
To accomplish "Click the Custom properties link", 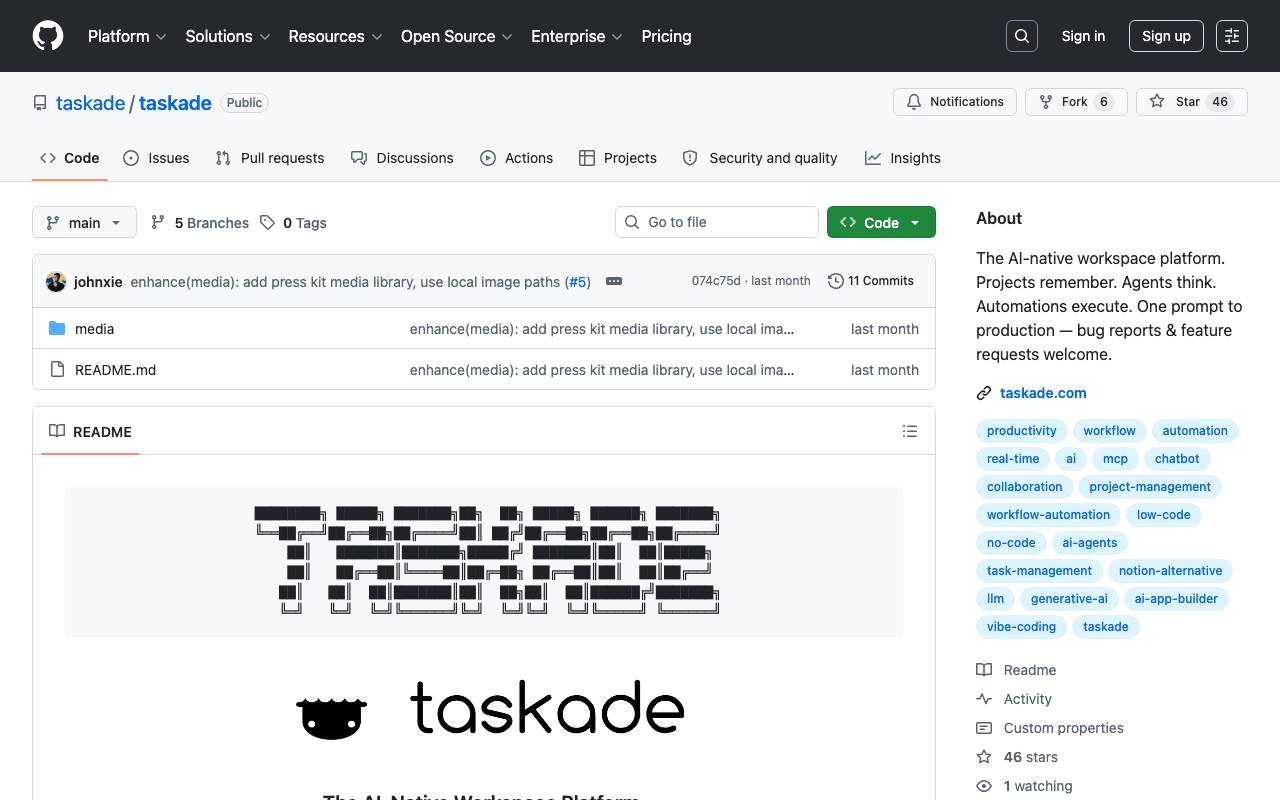I will pos(1063,728).
